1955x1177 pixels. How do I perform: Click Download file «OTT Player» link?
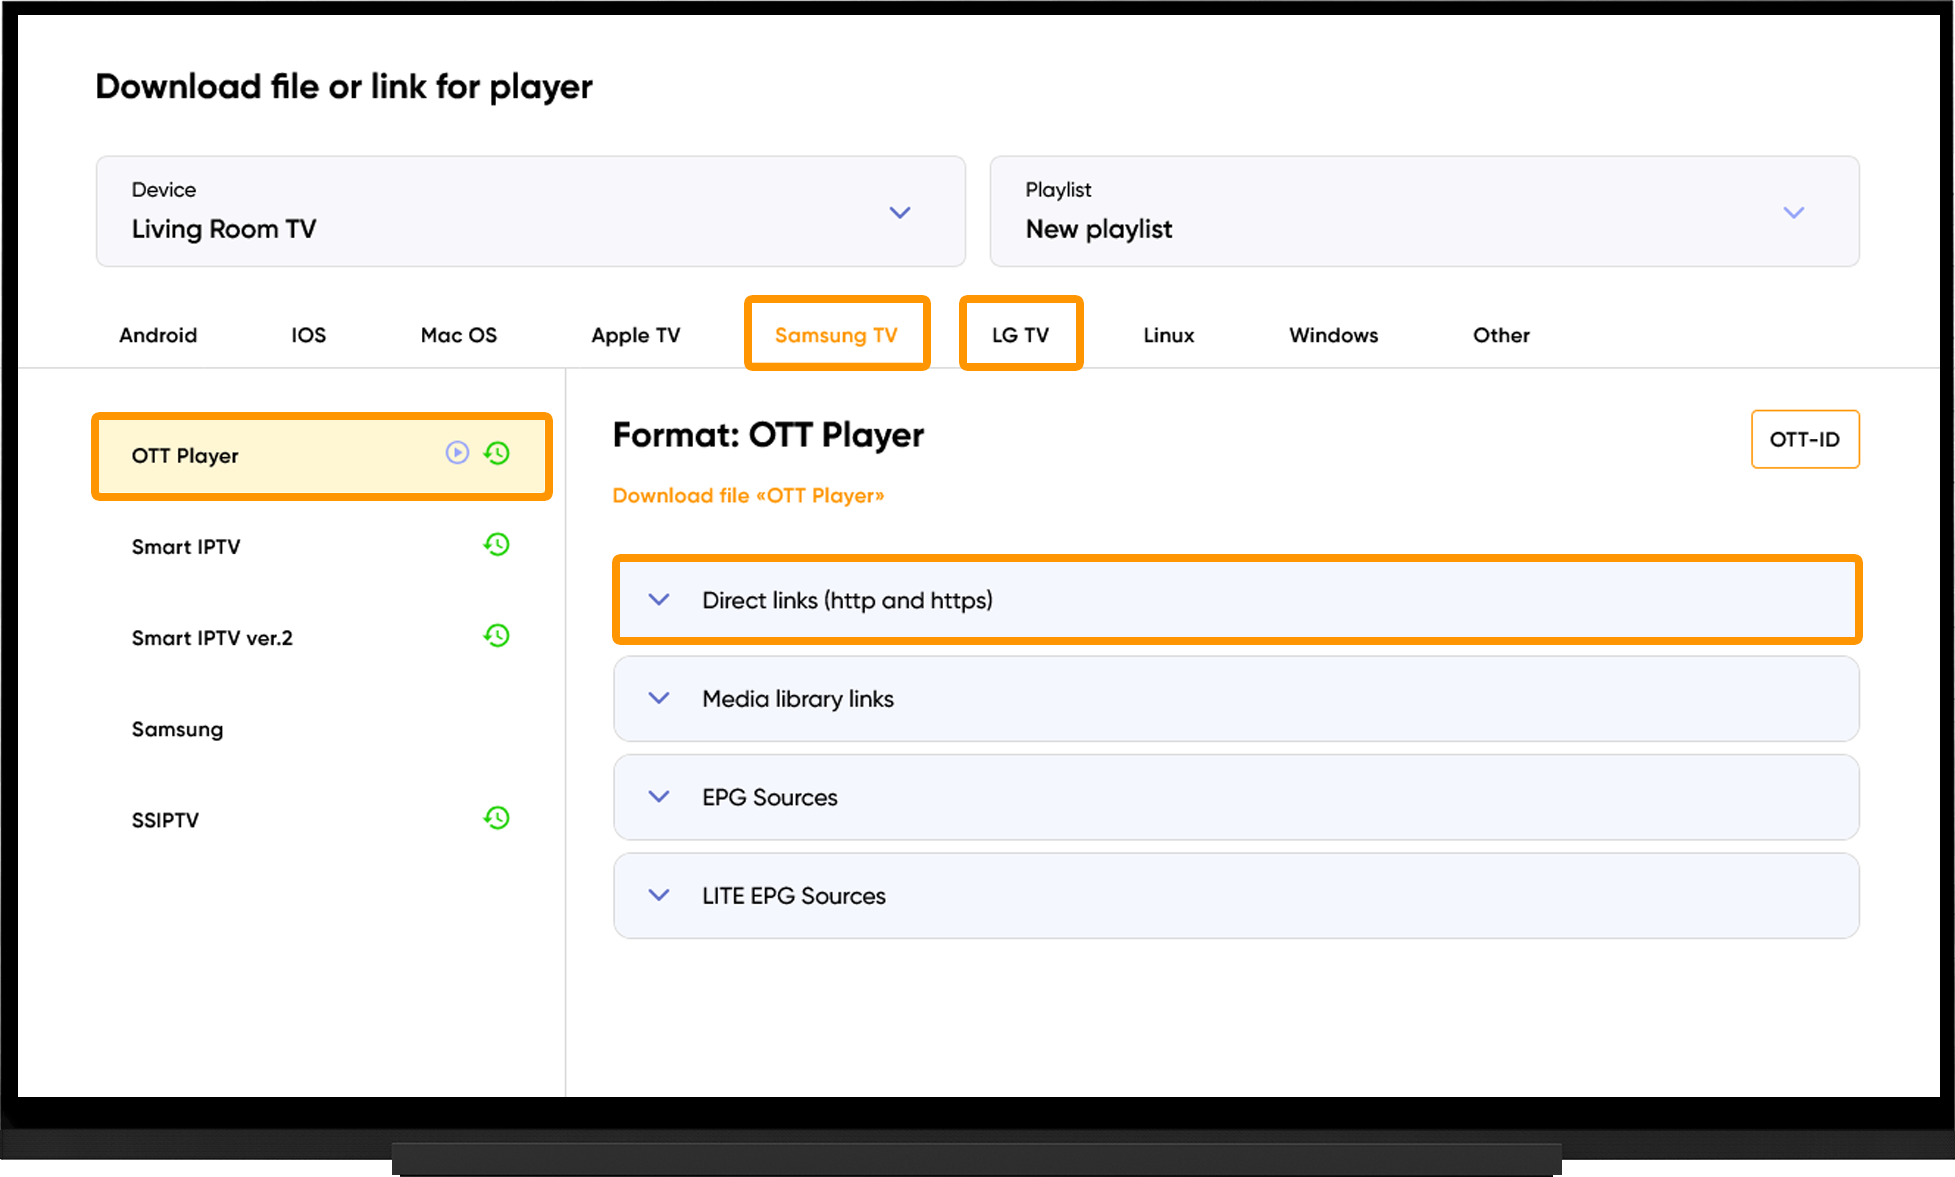click(x=748, y=496)
